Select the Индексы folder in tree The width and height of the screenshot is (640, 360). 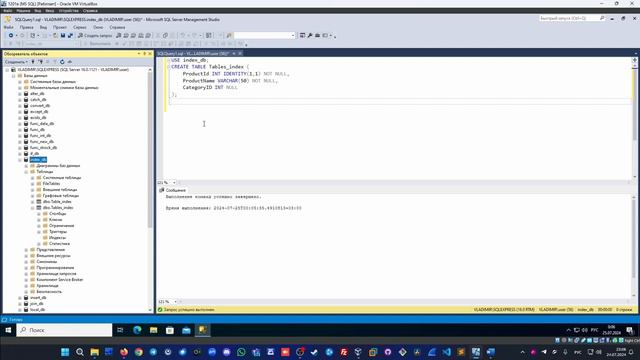(x=57, y=238)
